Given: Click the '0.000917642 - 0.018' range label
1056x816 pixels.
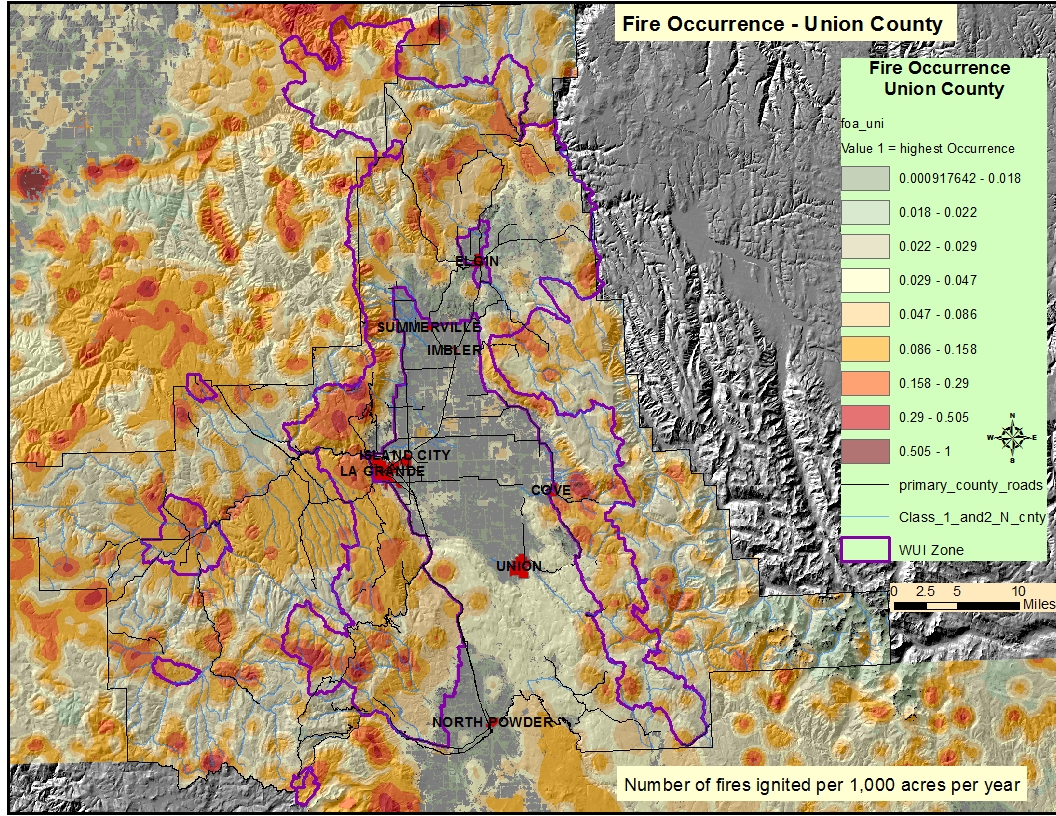Looking at the screenshot, I should tap(960, 178).
